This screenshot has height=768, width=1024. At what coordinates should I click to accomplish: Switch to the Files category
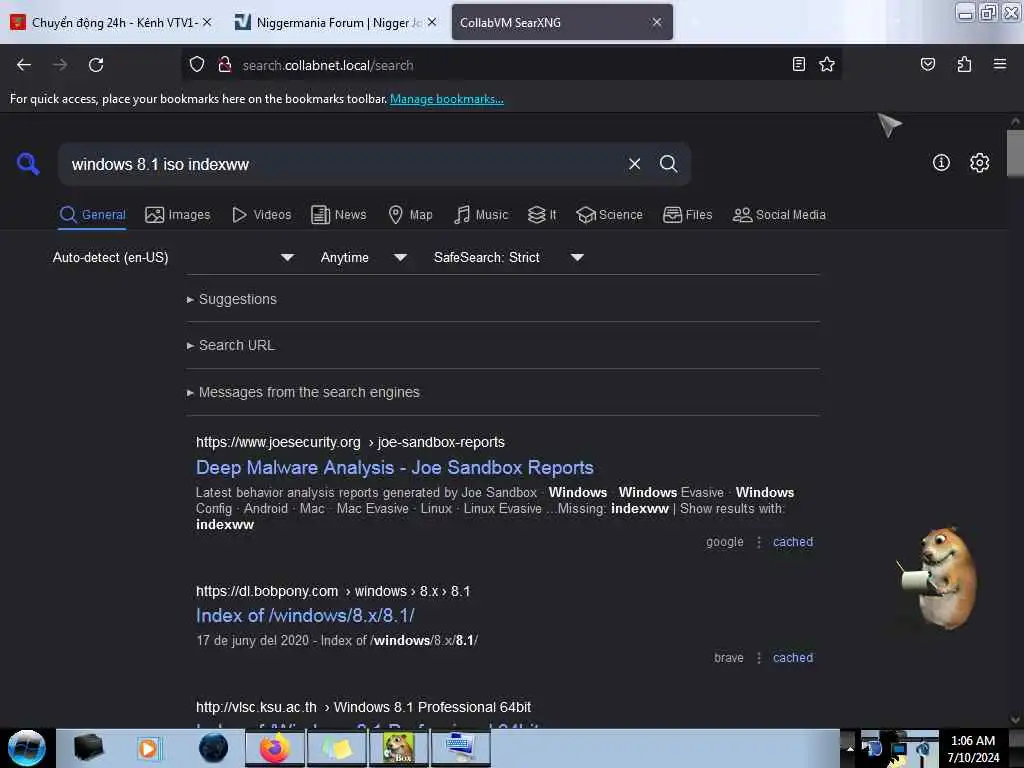pyautogui.click(x=687, y=215)
